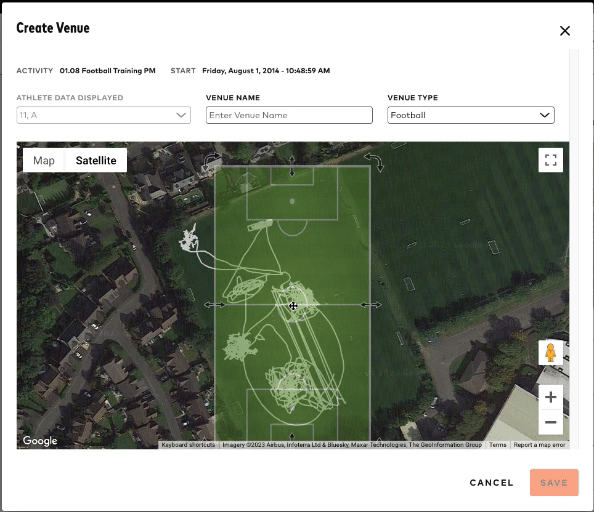Toggle fullscreen map view
594x512 pixels.
[x=550, y=160]
